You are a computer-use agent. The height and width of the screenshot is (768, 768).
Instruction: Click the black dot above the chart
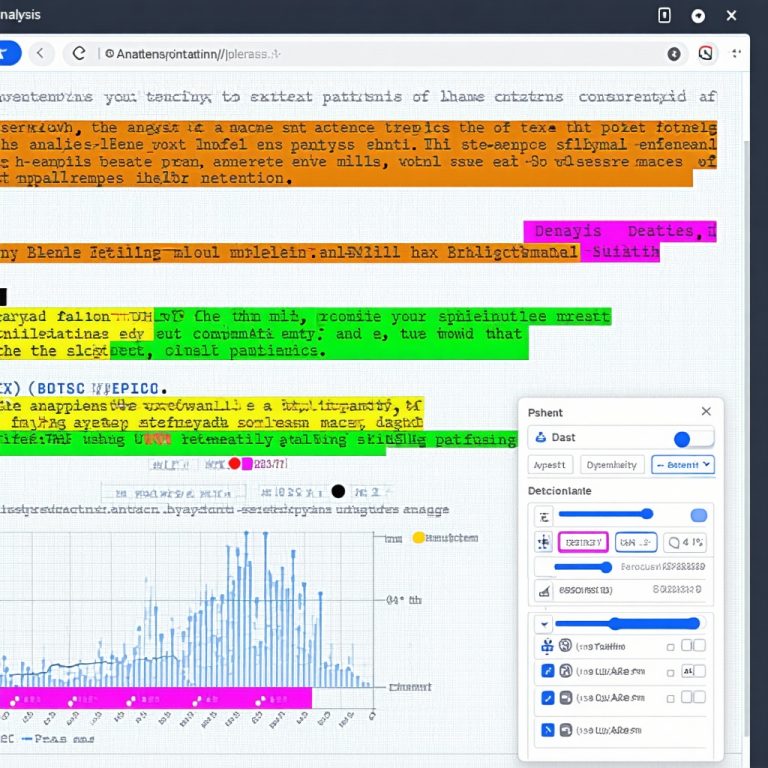coord(338,491)
